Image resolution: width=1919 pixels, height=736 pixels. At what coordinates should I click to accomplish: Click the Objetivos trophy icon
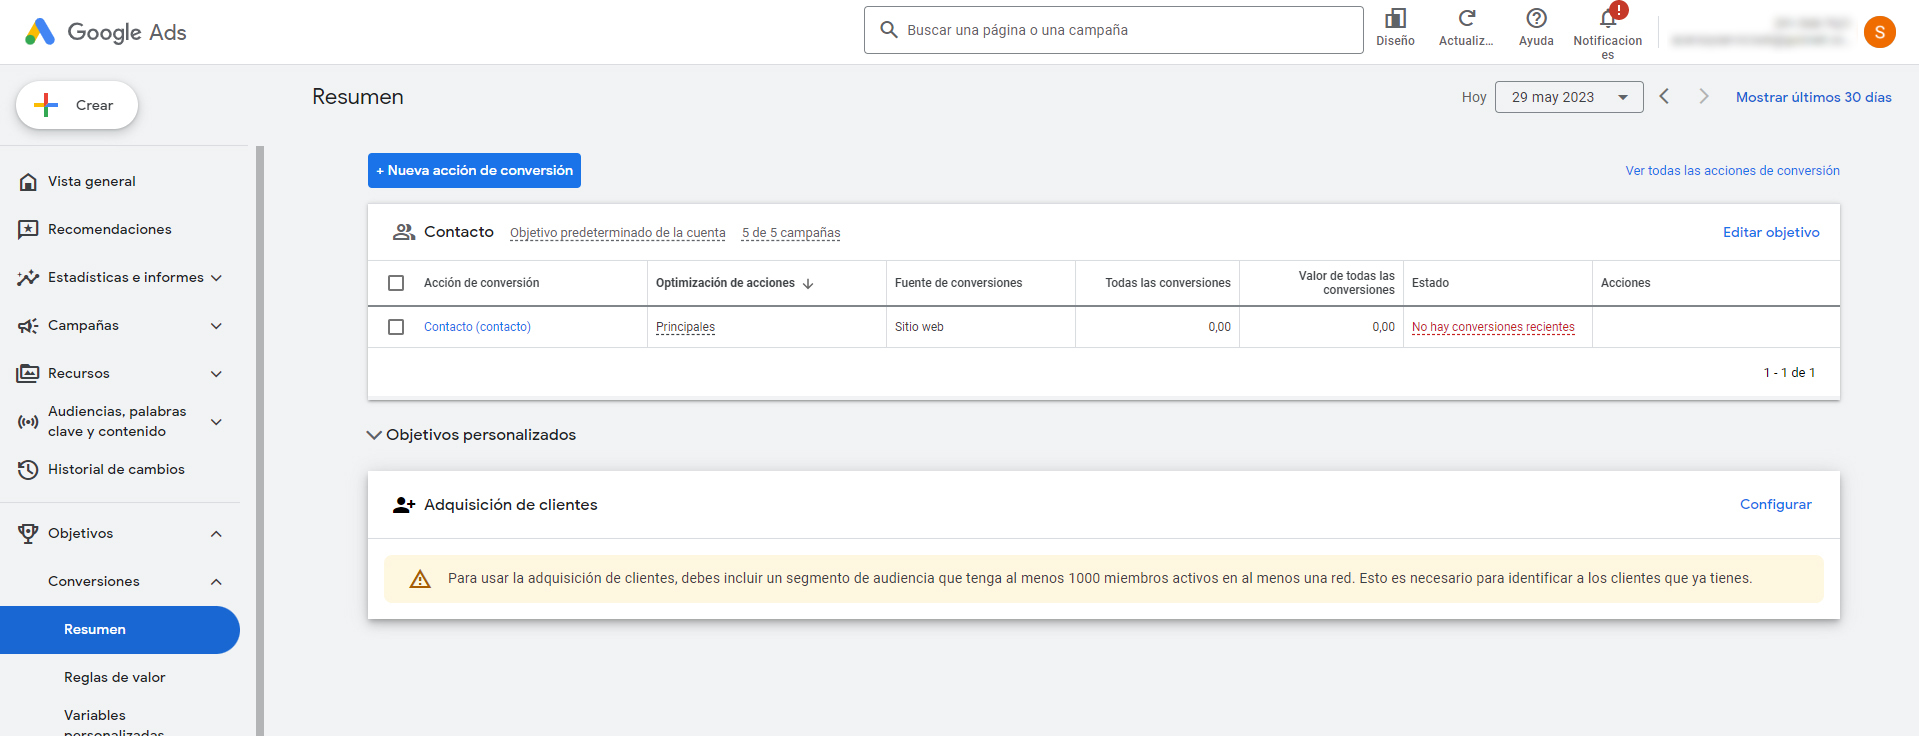[28, 534]
